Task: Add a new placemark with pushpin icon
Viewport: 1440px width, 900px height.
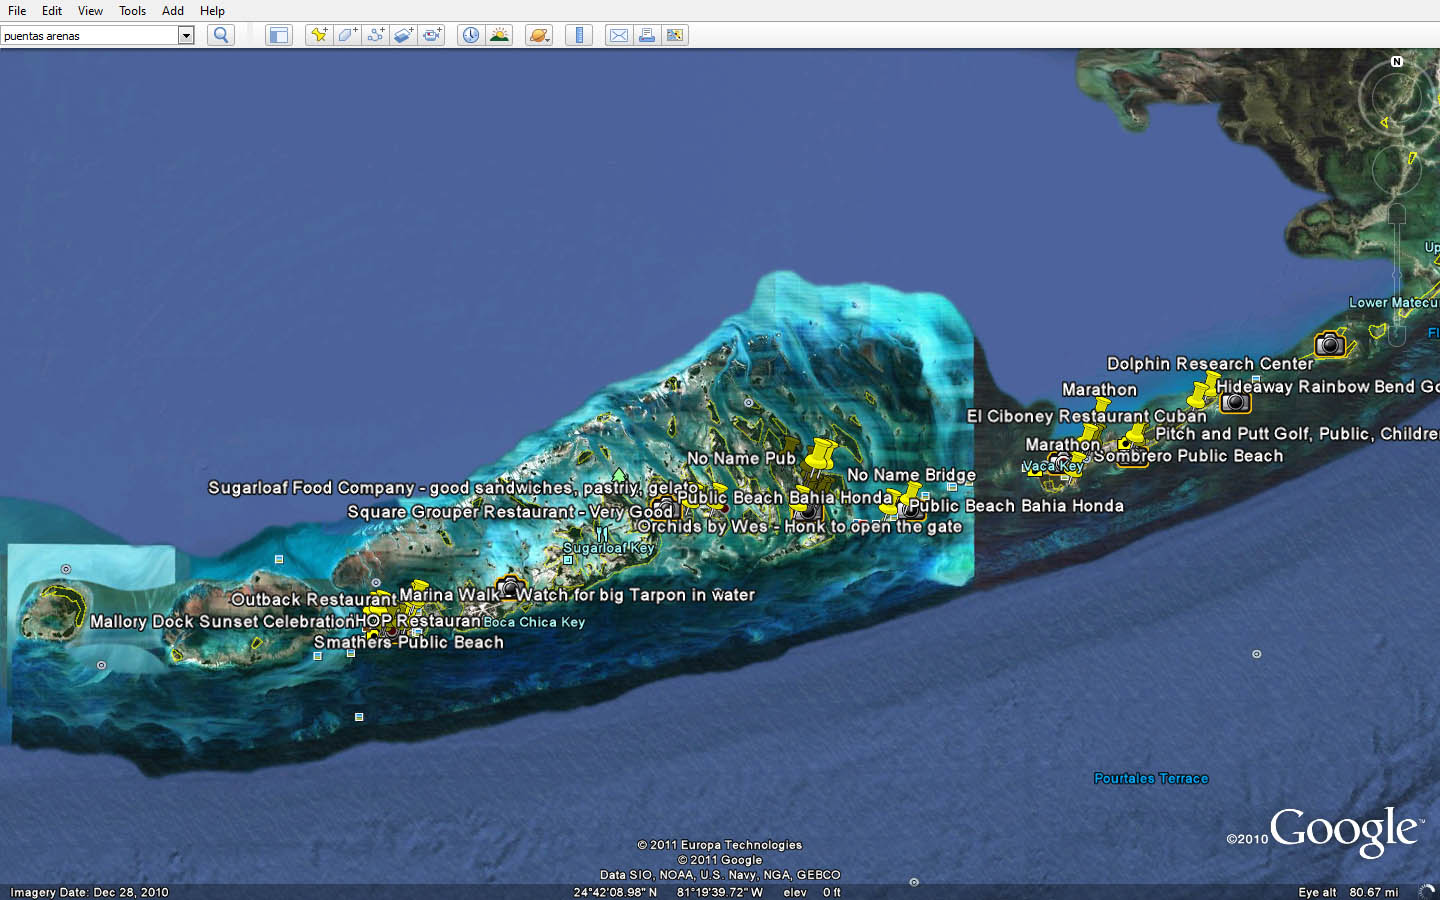Action: pos(318,35)
